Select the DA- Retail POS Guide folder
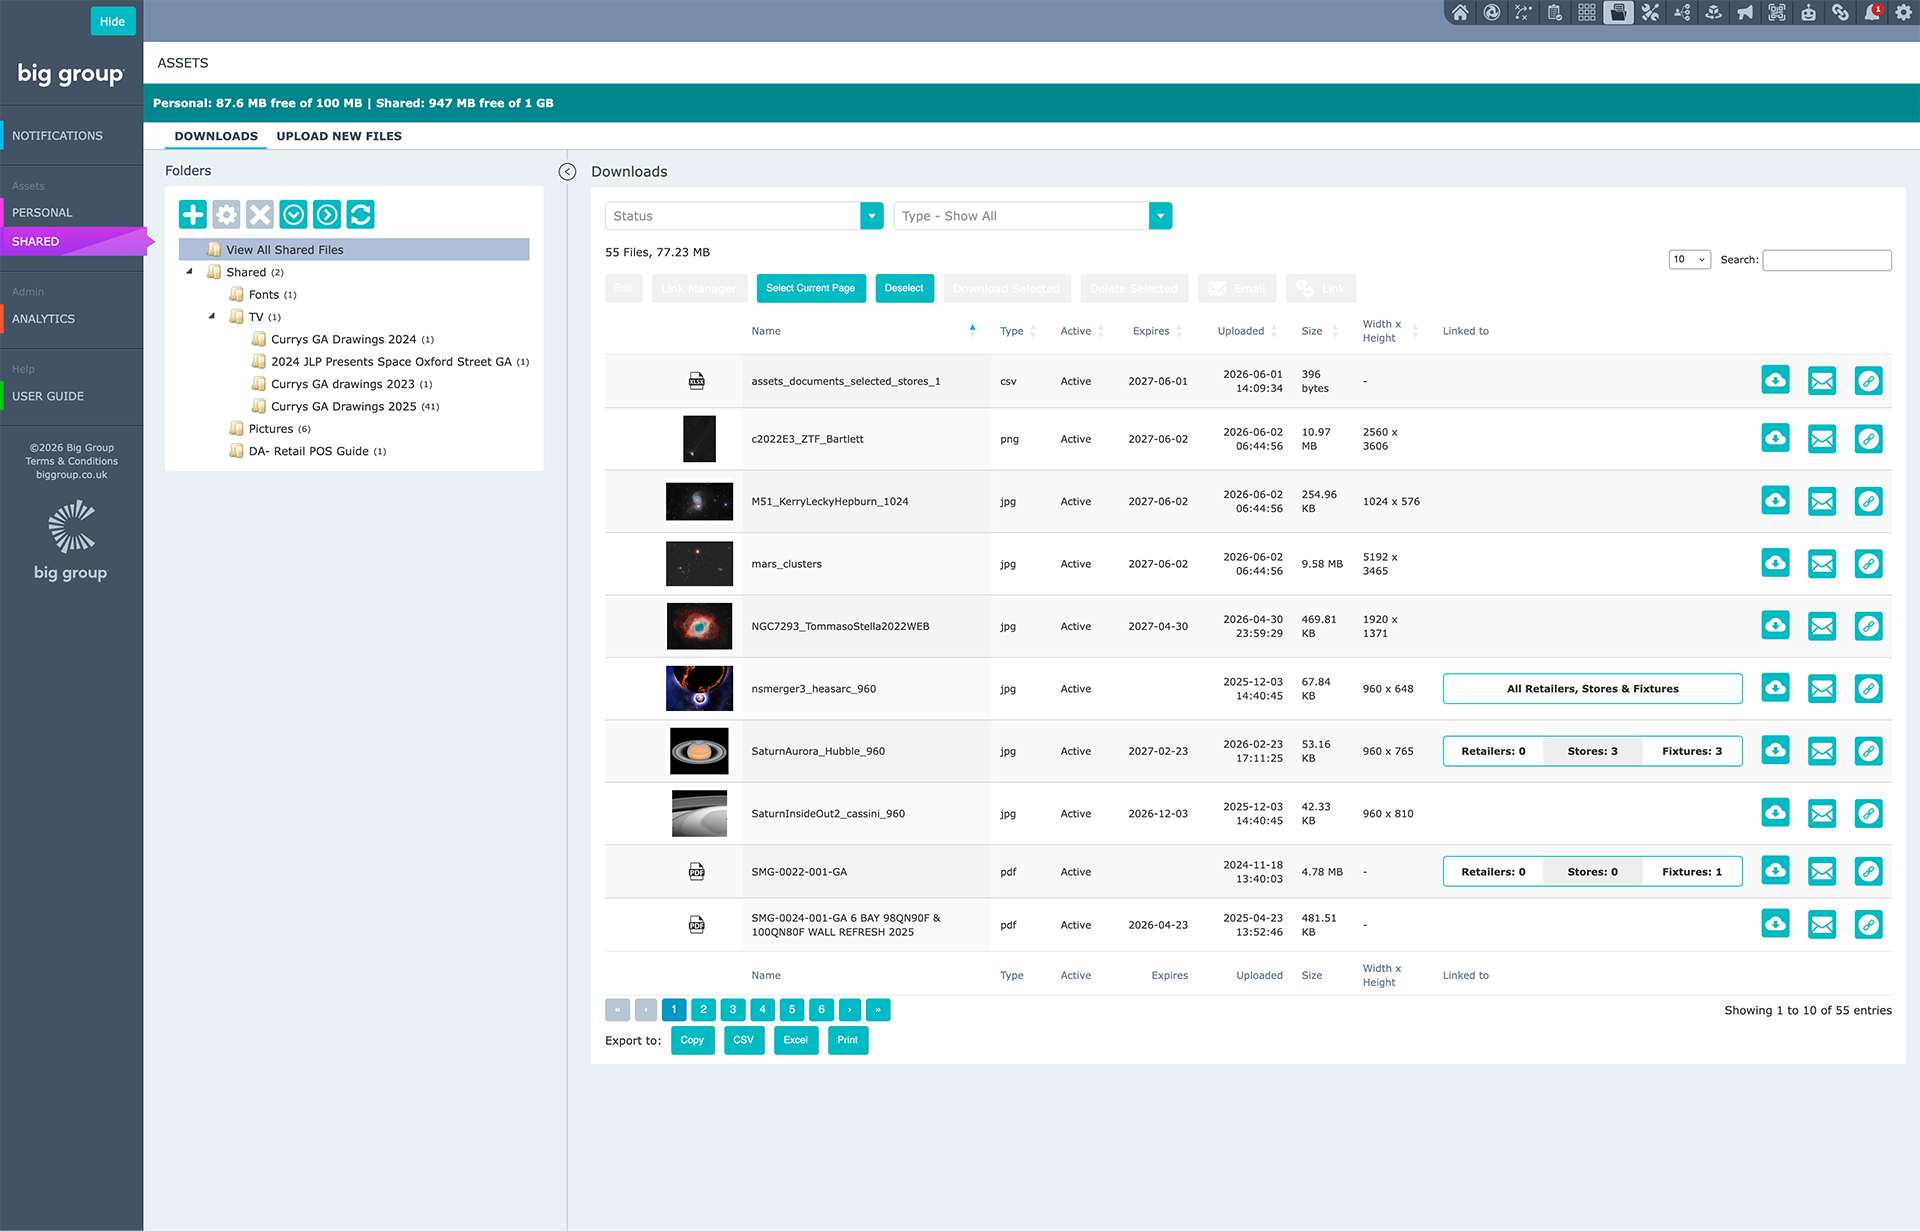1920x1231 pixels. pos(309,451)
